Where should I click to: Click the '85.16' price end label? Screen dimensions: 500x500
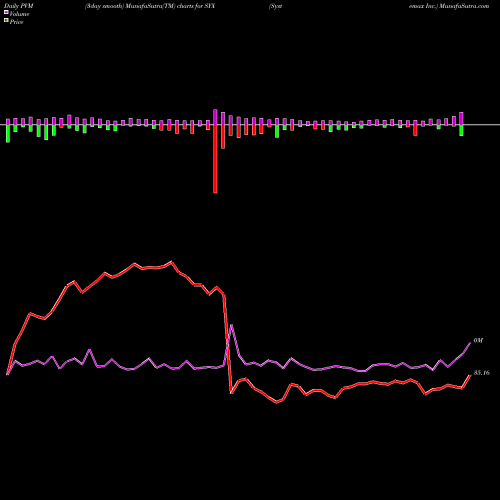(482, 373)
